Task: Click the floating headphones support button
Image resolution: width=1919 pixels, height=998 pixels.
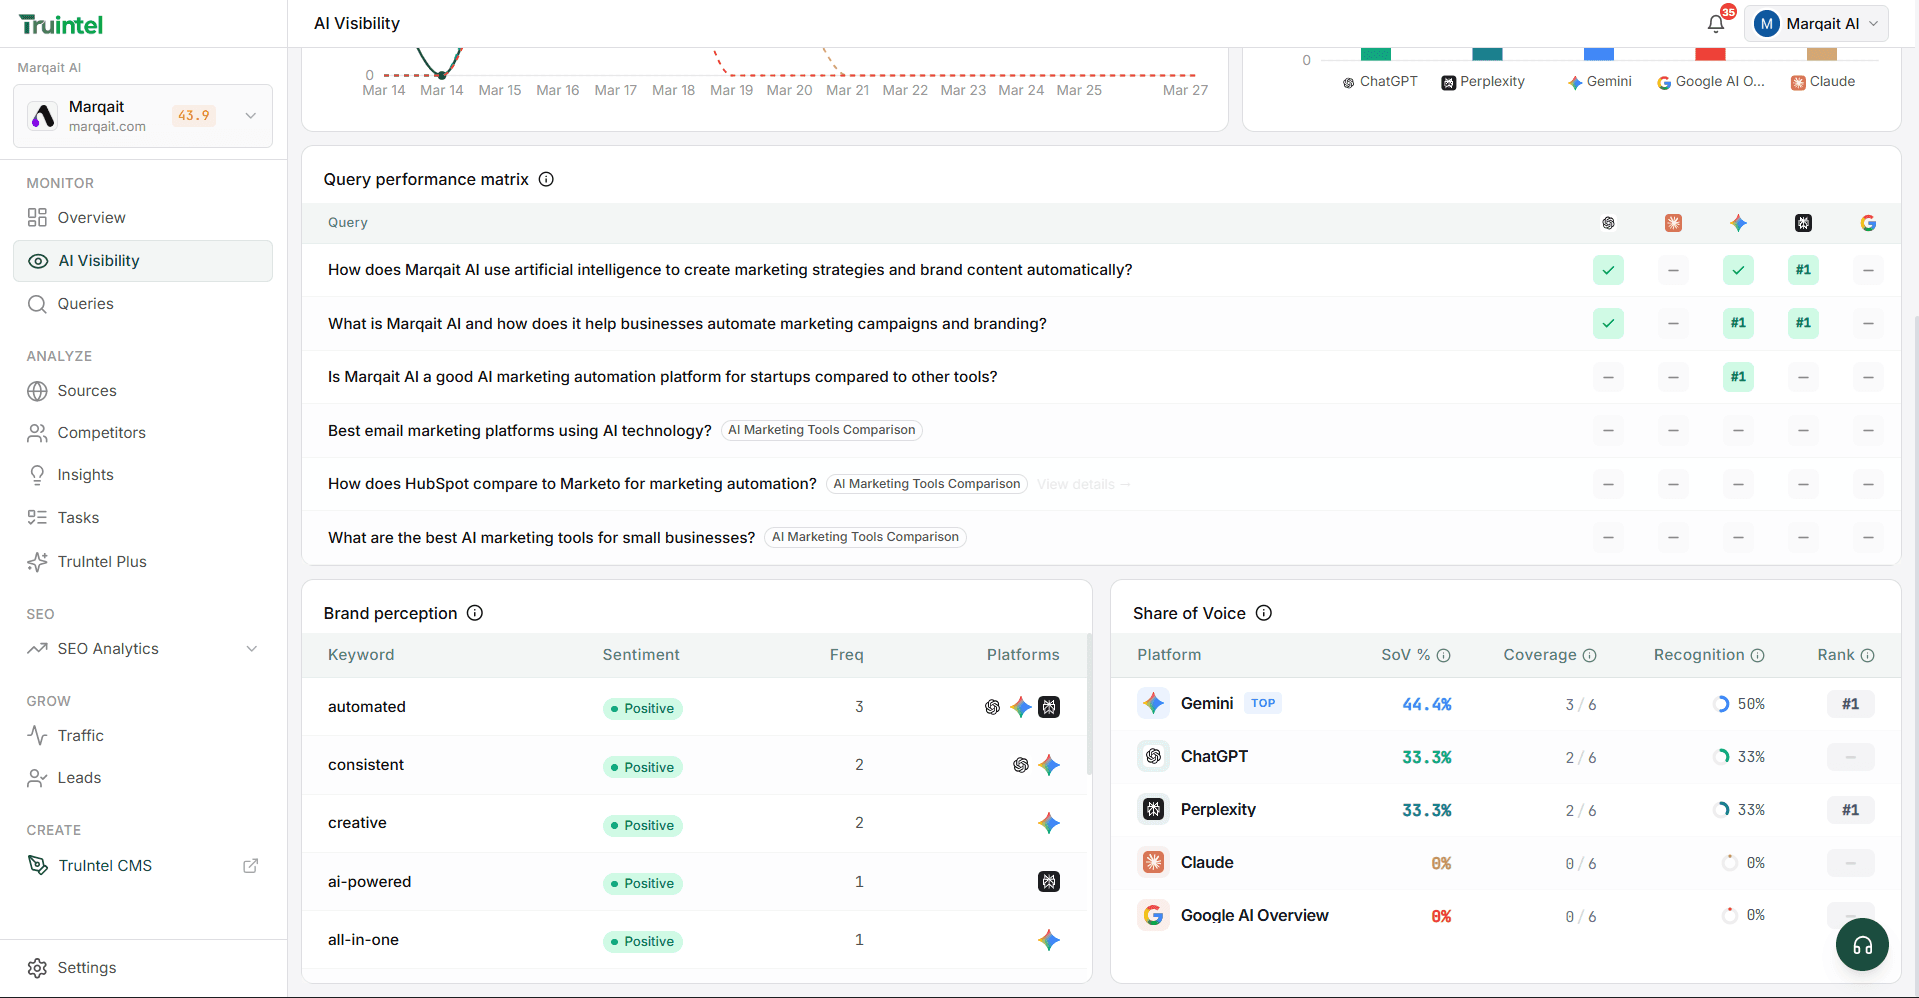Action: (x=1861, y=944)
